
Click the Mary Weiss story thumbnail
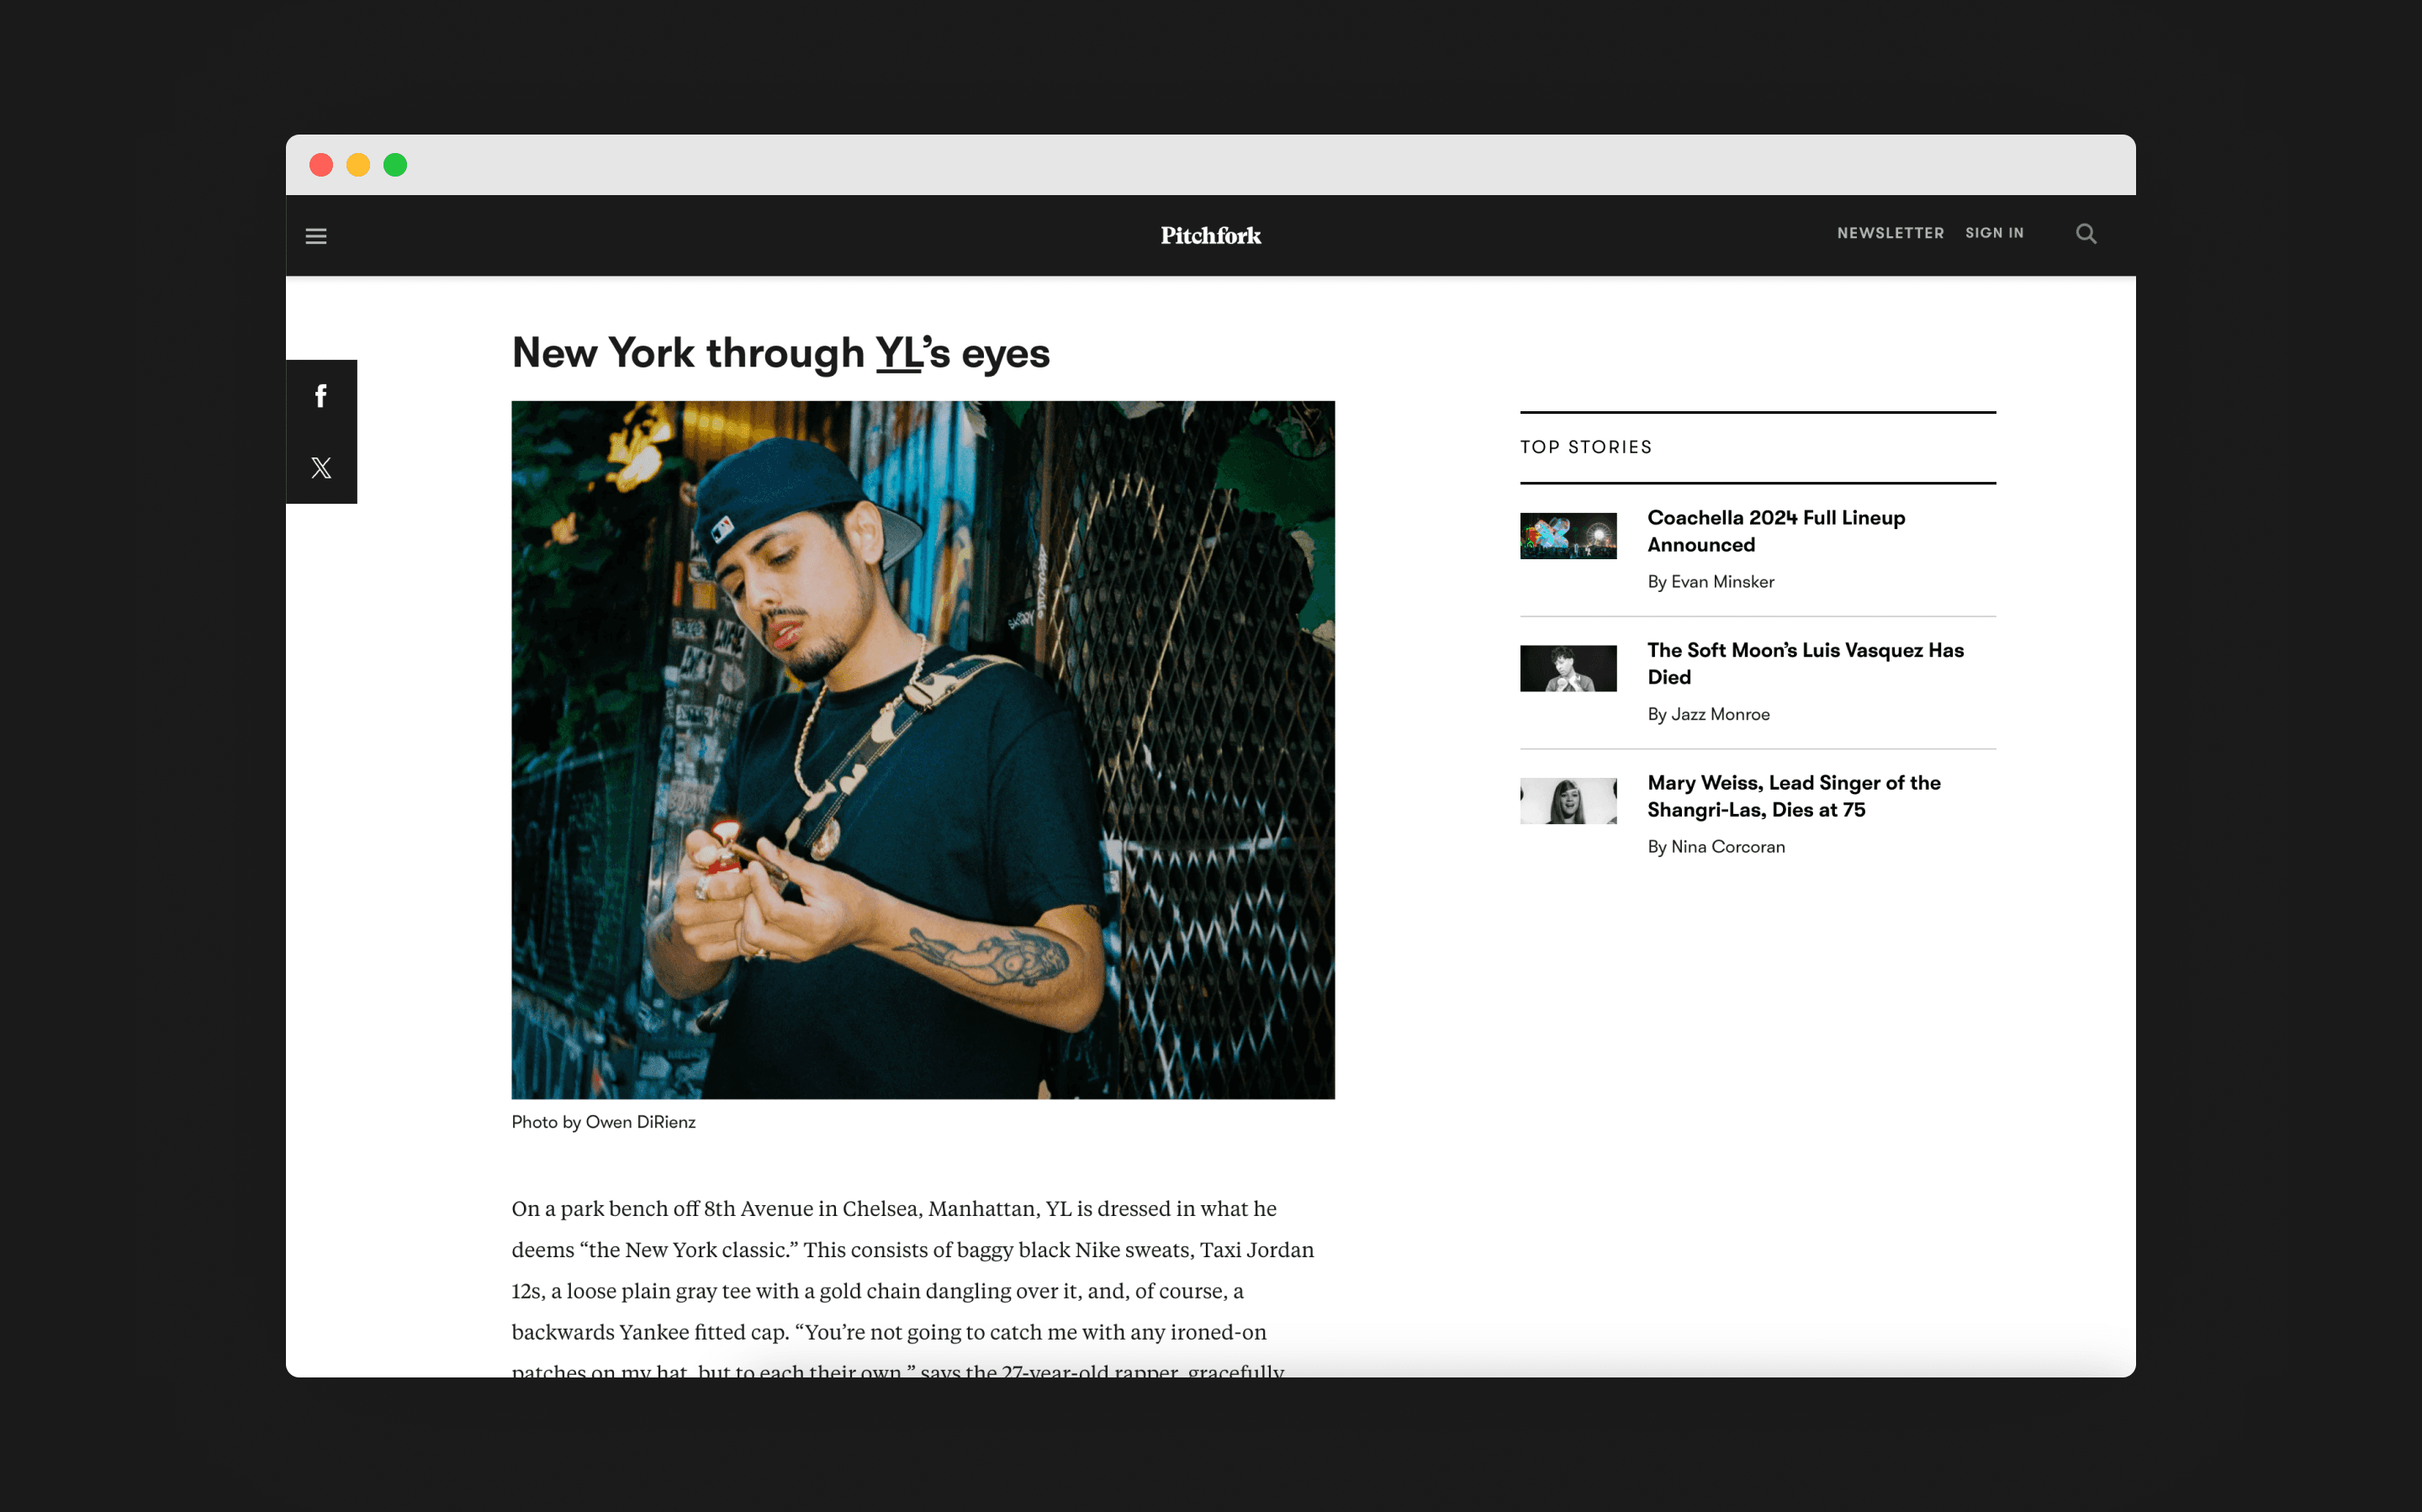click(x=1568, y=801)
